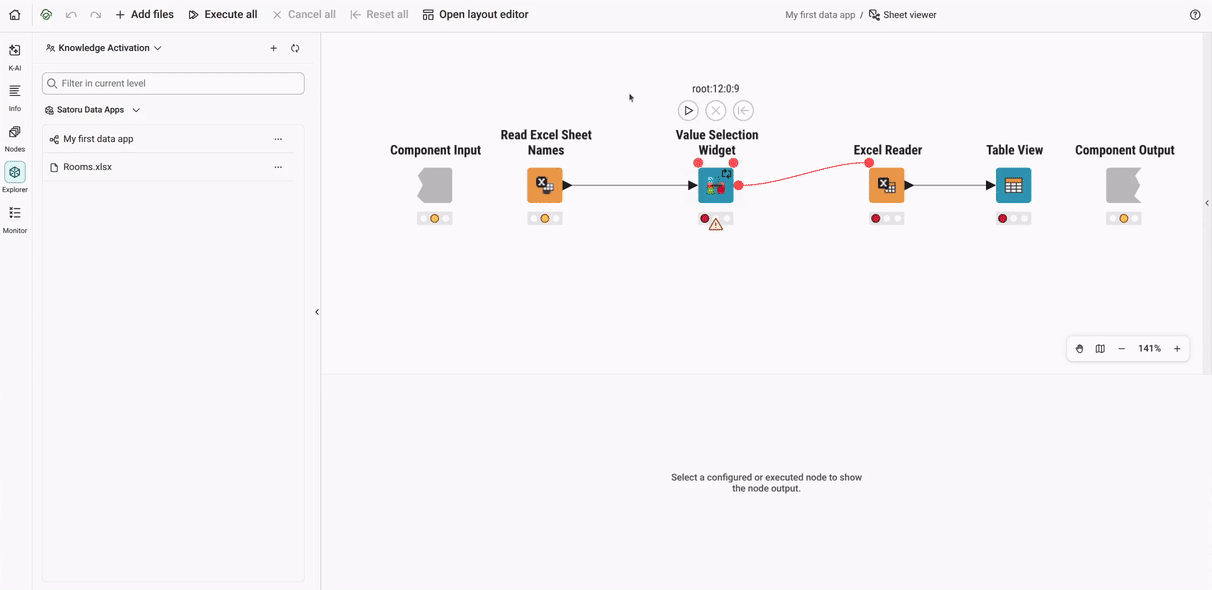Activate the pan mode hand tool
This screenshot has width=1212, height=590.
1079,349
